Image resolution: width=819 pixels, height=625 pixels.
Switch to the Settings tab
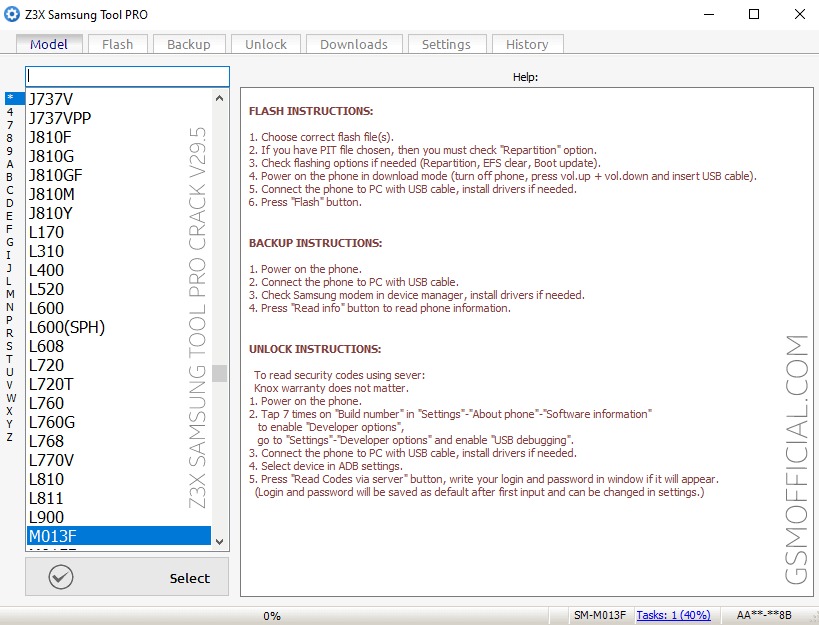(x=447, y=44)
